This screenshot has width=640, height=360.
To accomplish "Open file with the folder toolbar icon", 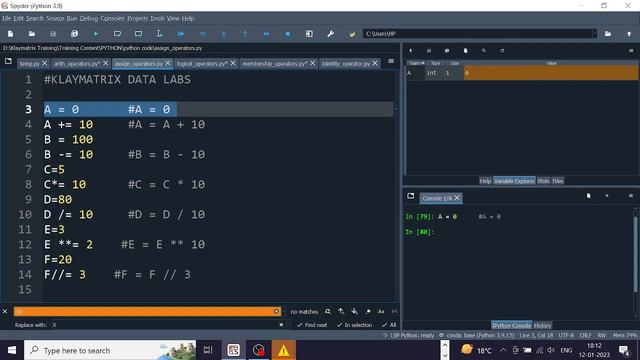I will pyautogui.click(x=32, y=34).
